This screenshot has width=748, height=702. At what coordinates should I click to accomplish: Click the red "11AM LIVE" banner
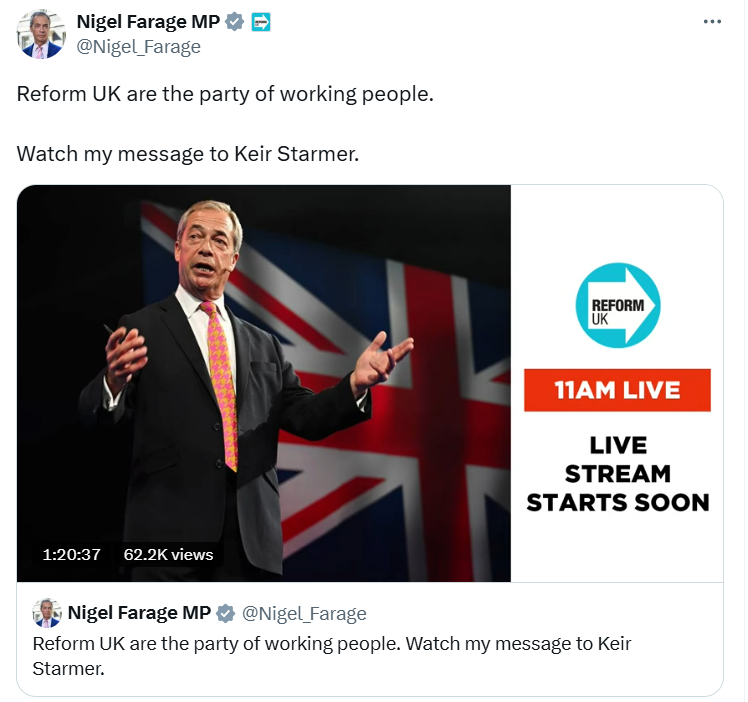click(617, 390)
